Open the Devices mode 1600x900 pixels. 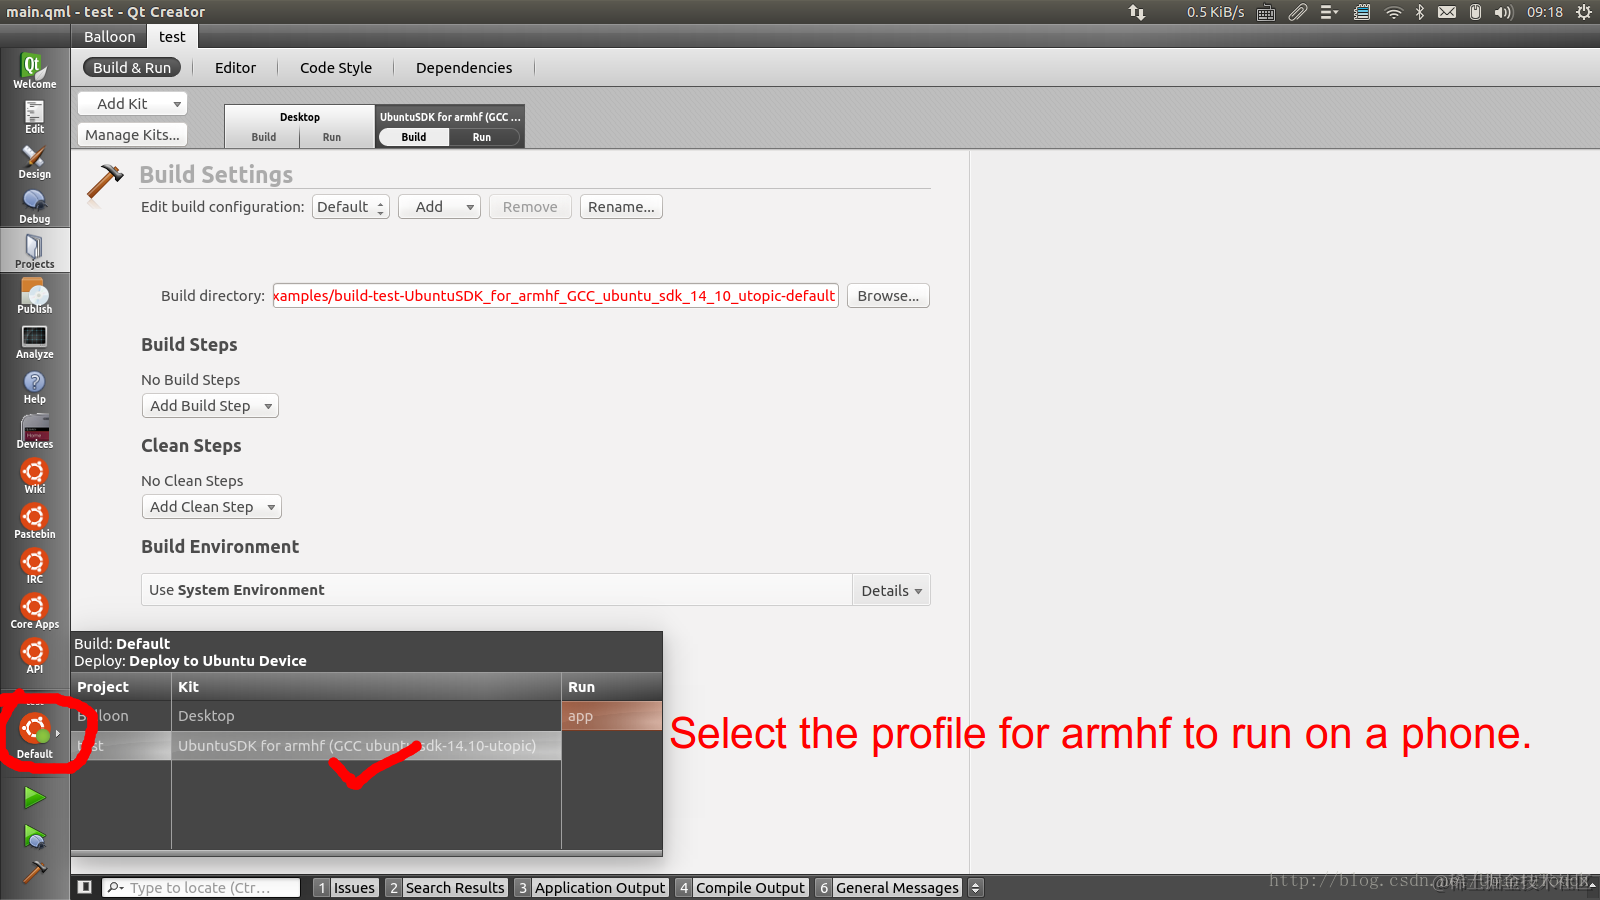(35, 431)
